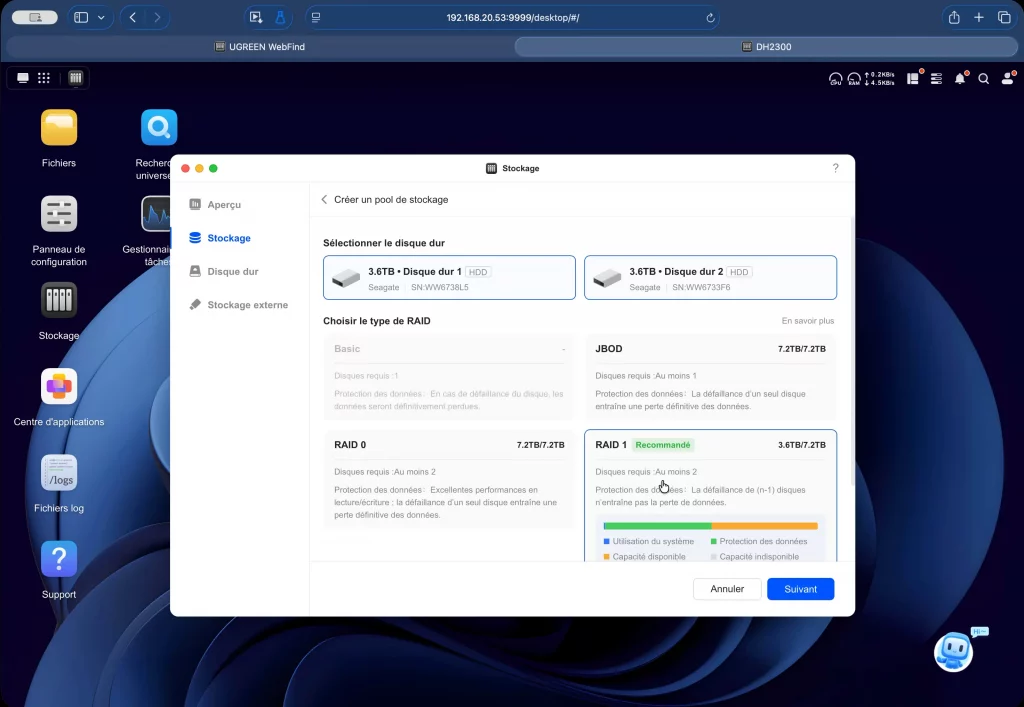Select the Disque dur 1 drive card

click(449, 278)
